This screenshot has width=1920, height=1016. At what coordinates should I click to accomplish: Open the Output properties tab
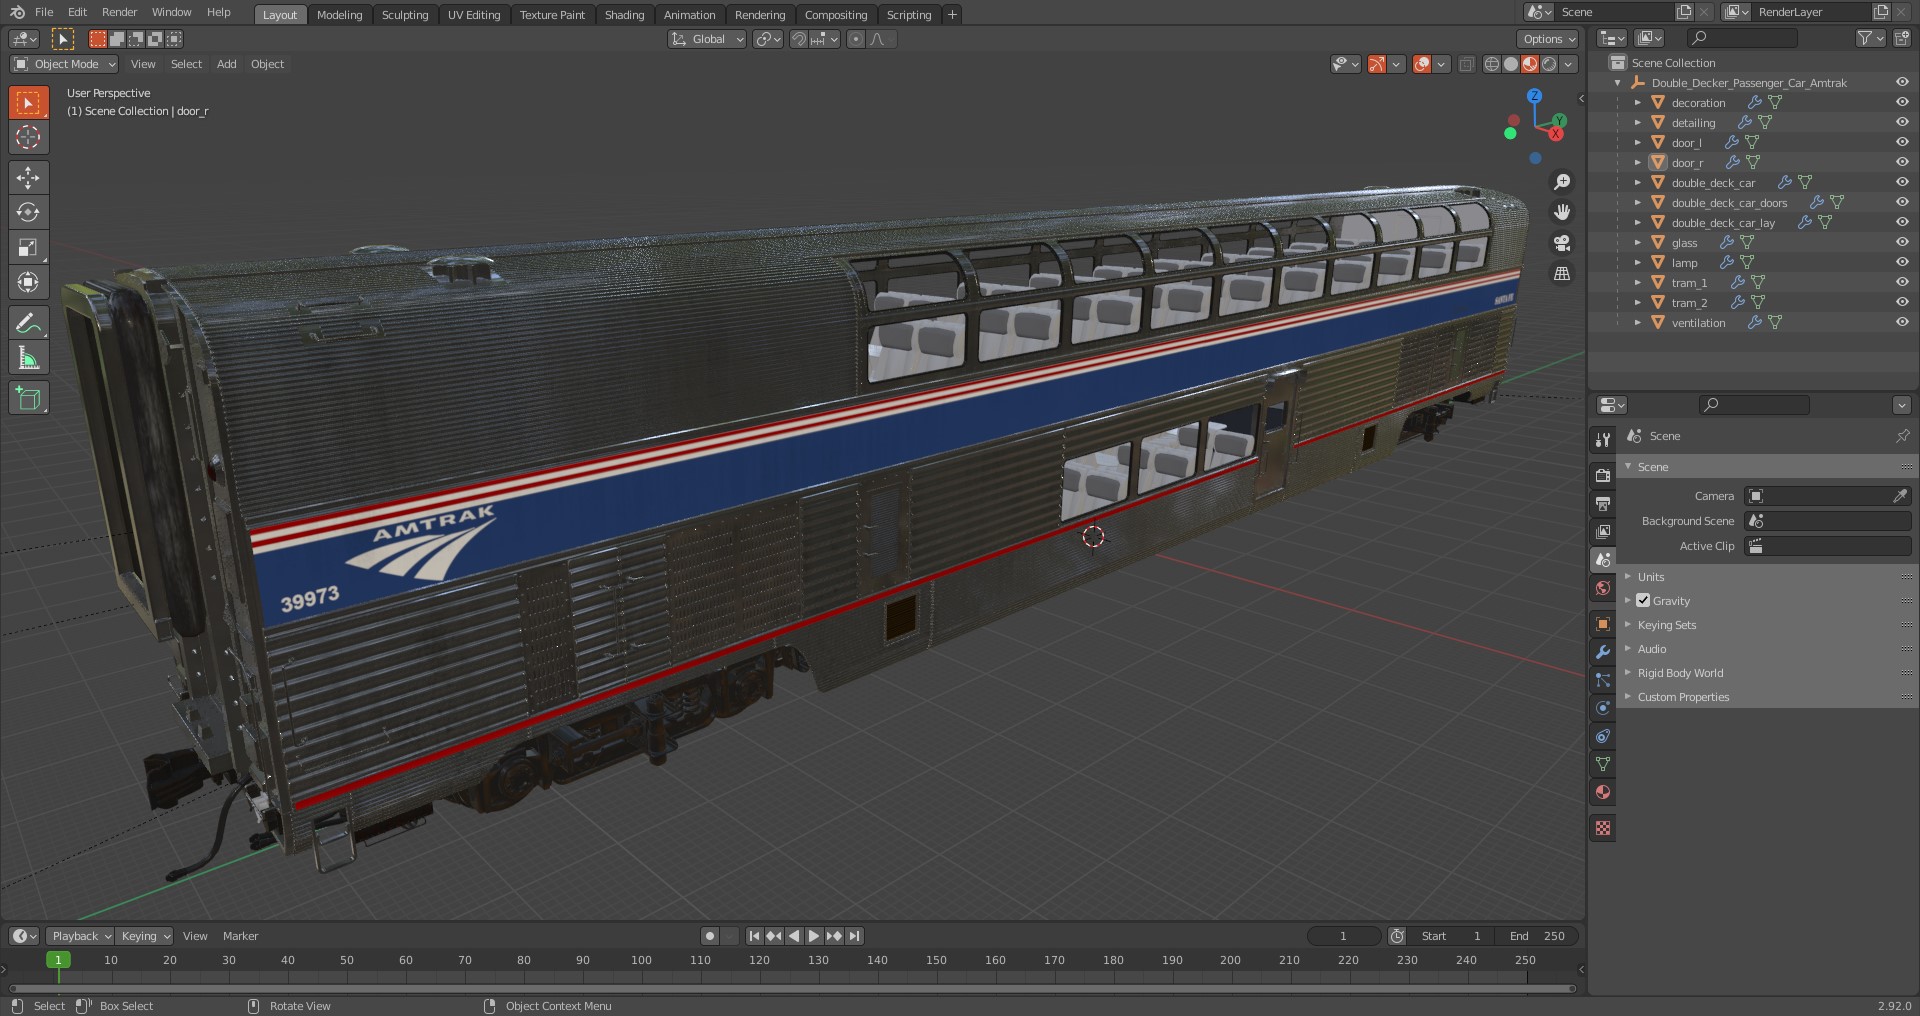(x=1603, y=503)
